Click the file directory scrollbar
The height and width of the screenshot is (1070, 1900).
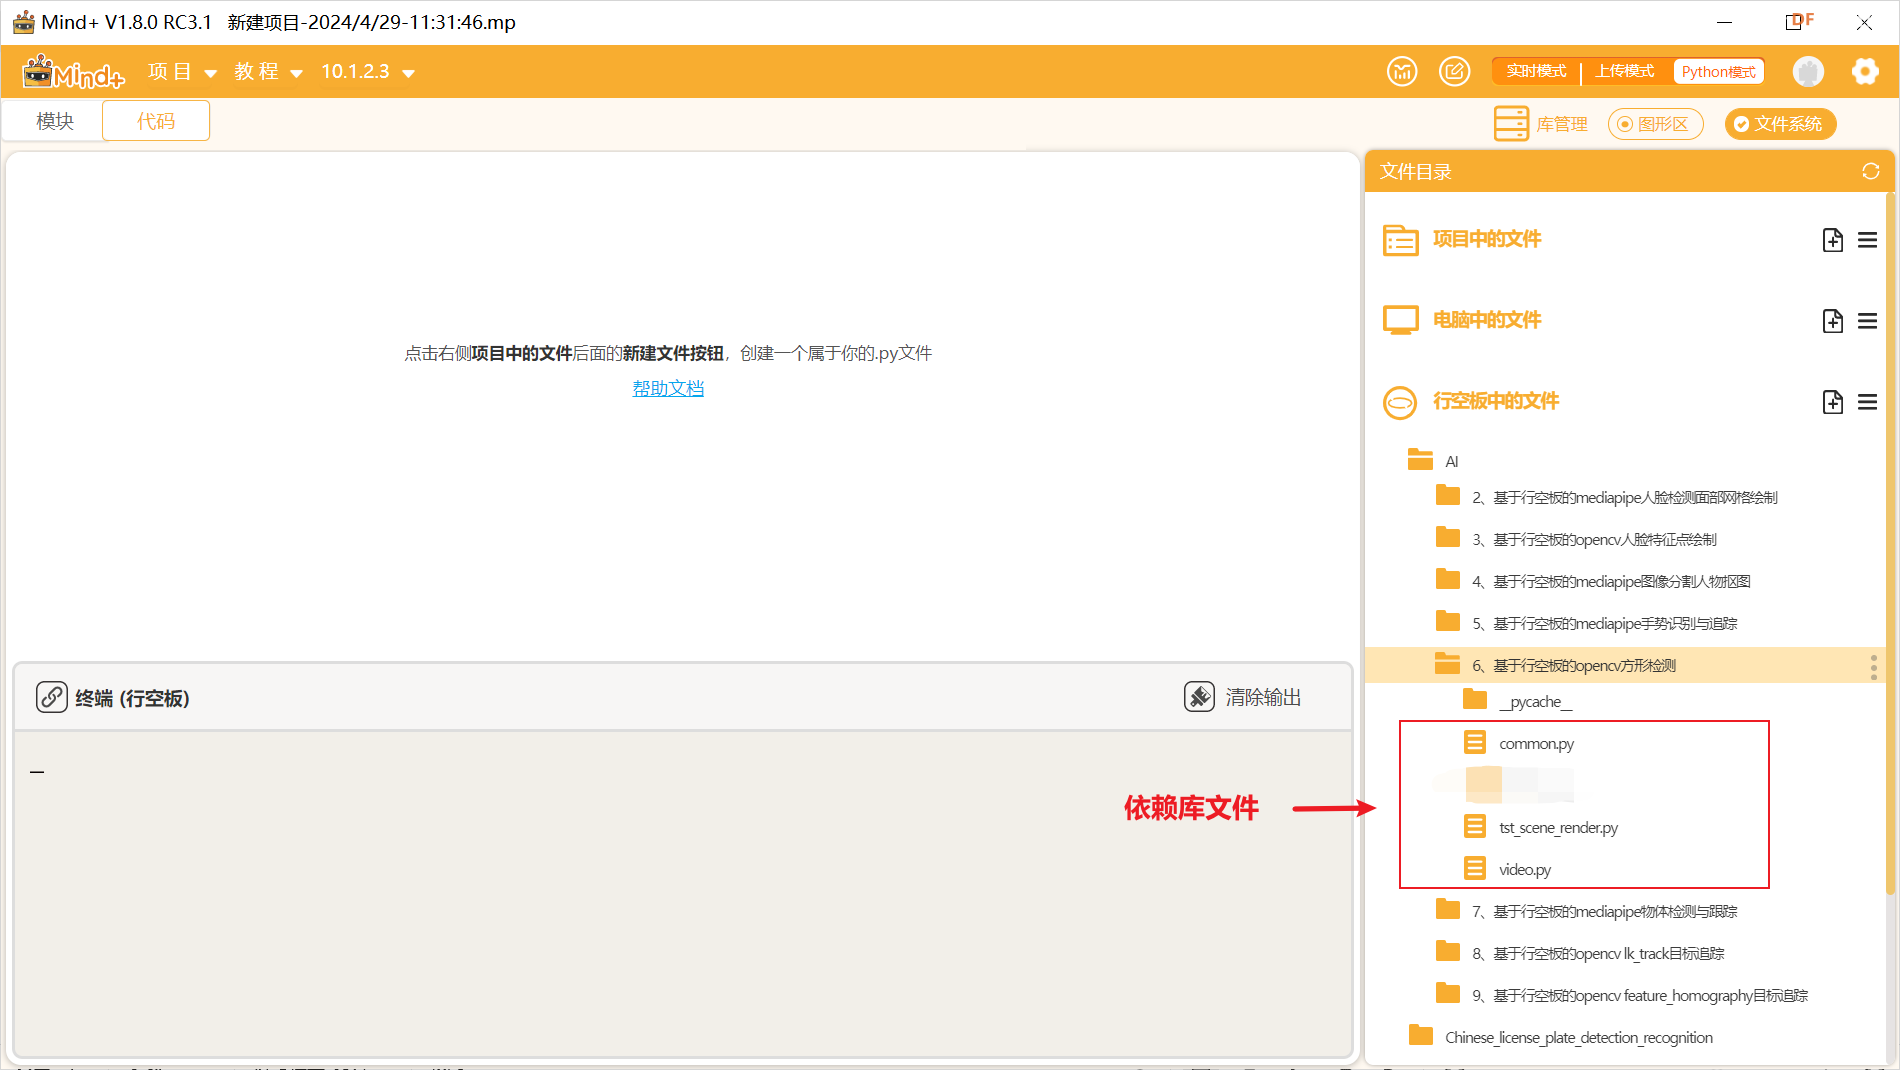pos(1890,545)
